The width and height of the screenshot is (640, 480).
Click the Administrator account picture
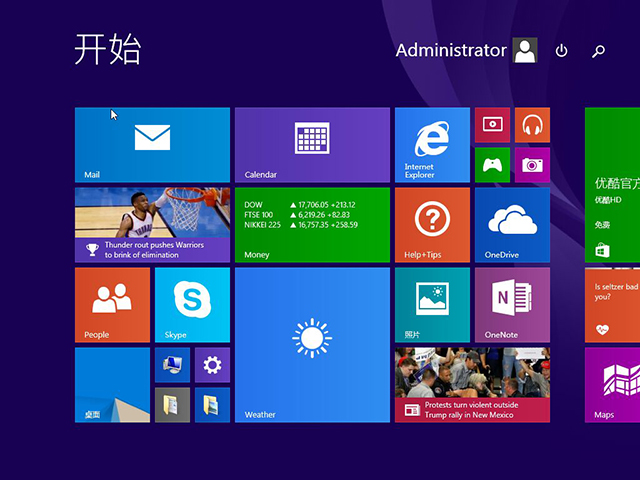tap(525, 50)
